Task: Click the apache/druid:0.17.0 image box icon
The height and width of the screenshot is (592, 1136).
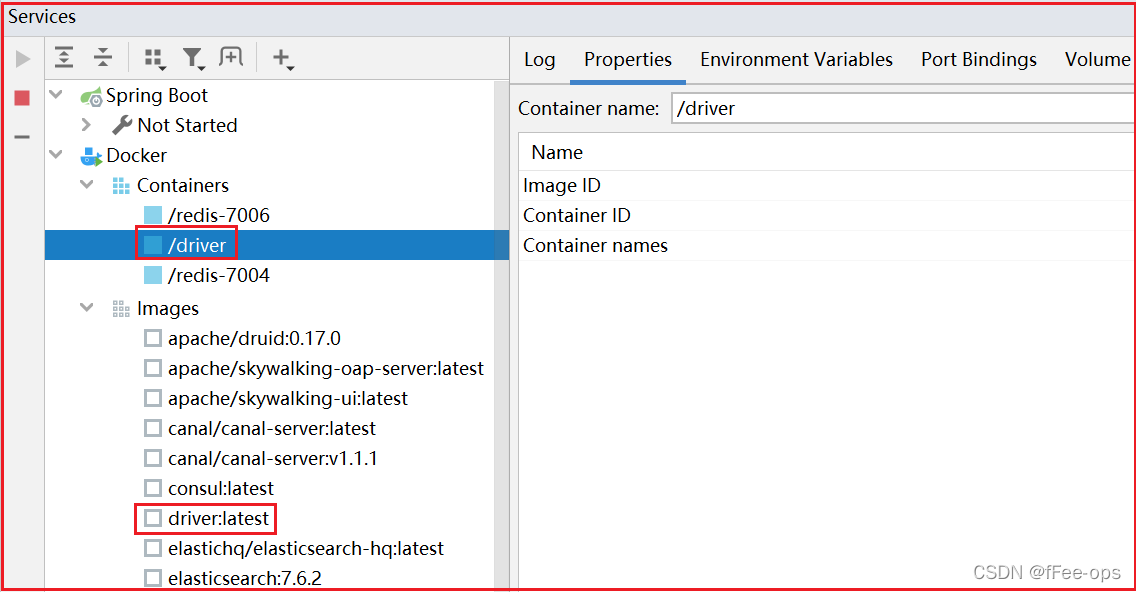Action: click(153, 338)
